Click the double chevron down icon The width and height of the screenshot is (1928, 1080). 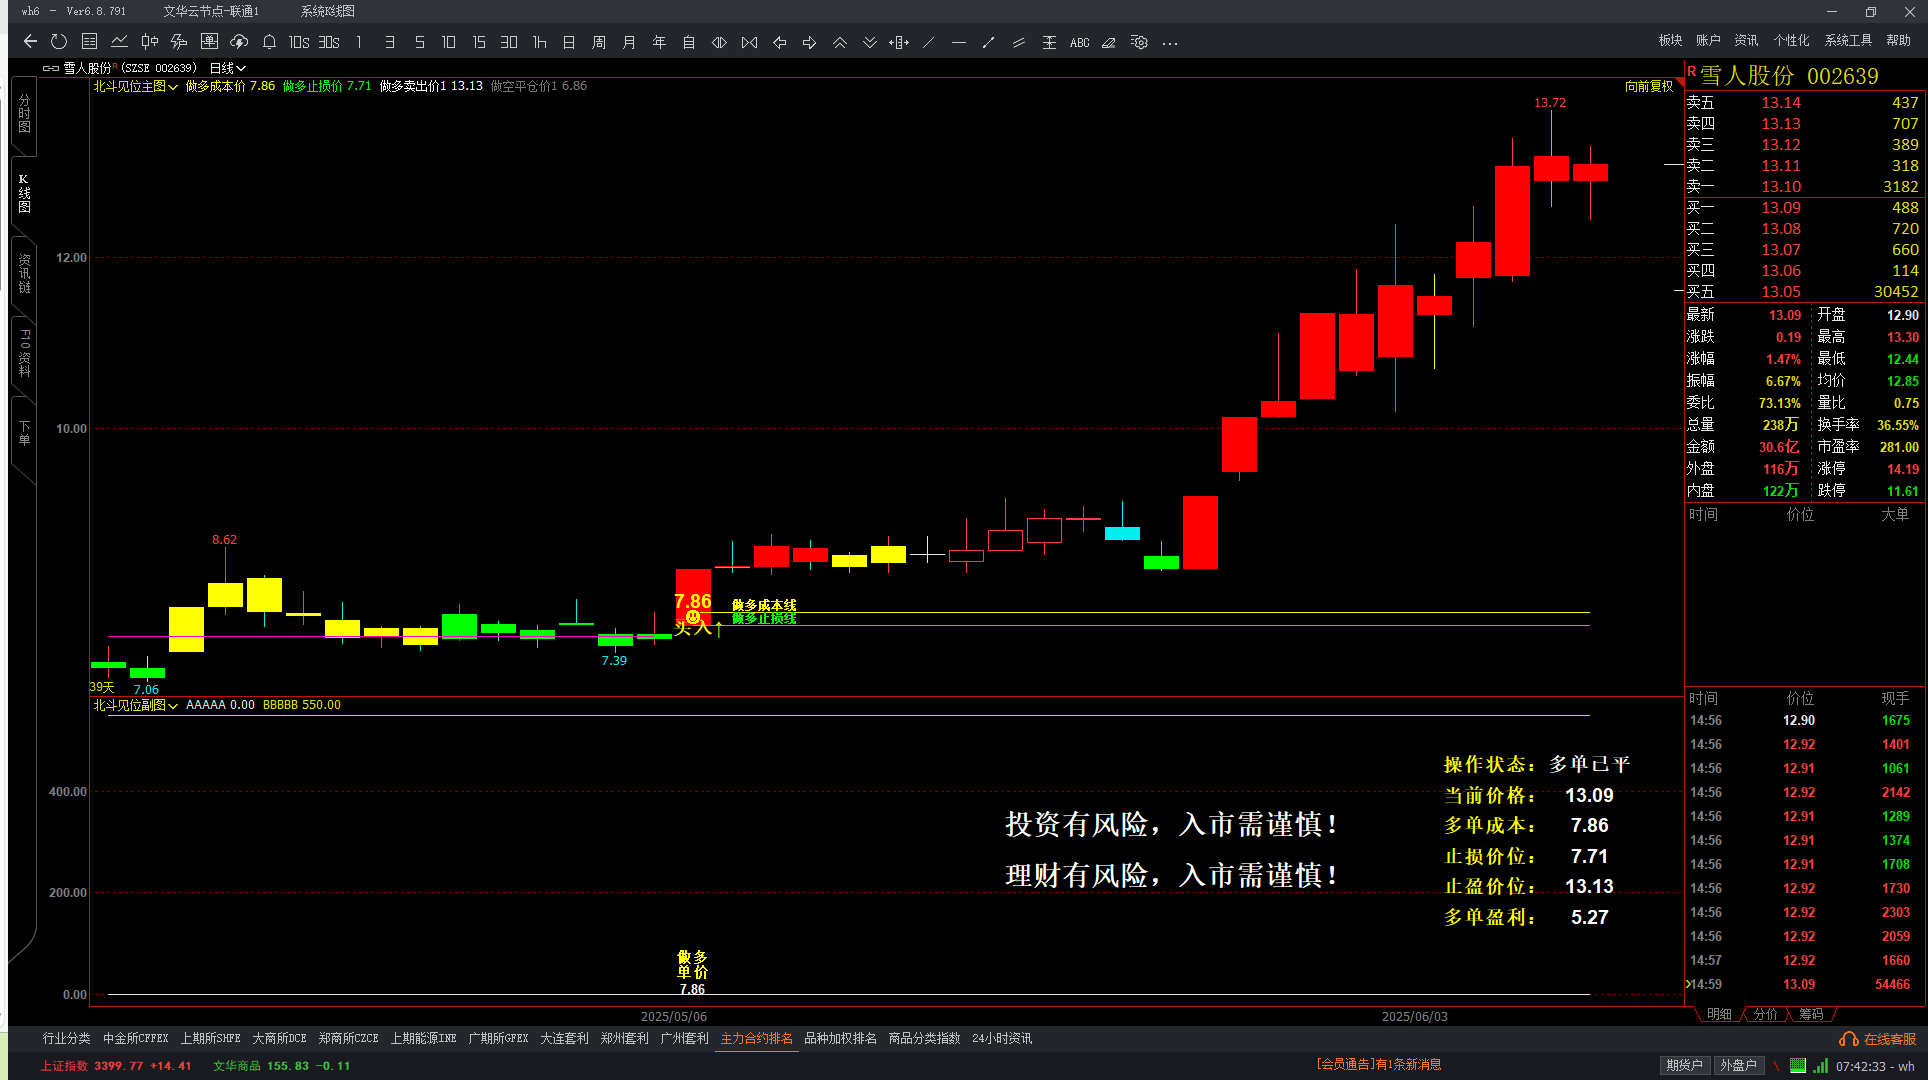(x=869, y=42)
